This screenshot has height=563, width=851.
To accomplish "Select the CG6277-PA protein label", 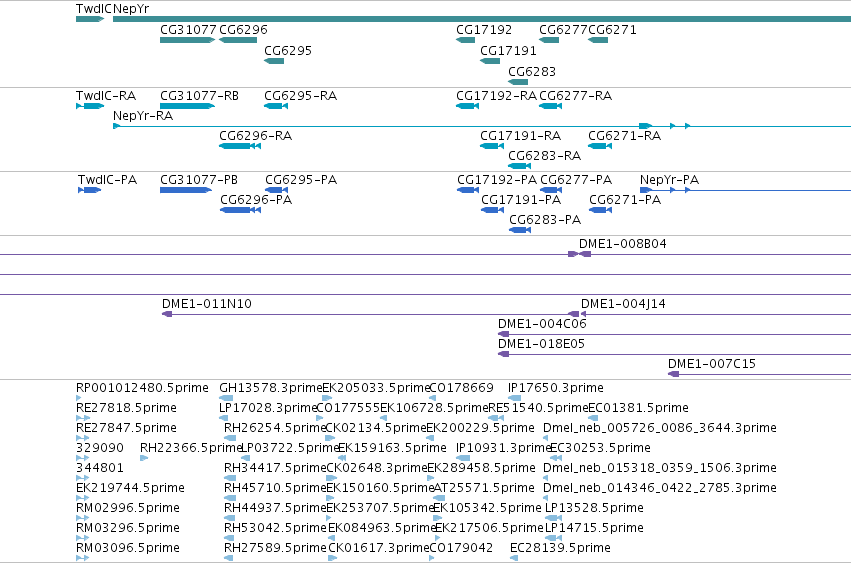I will [576, 180].
